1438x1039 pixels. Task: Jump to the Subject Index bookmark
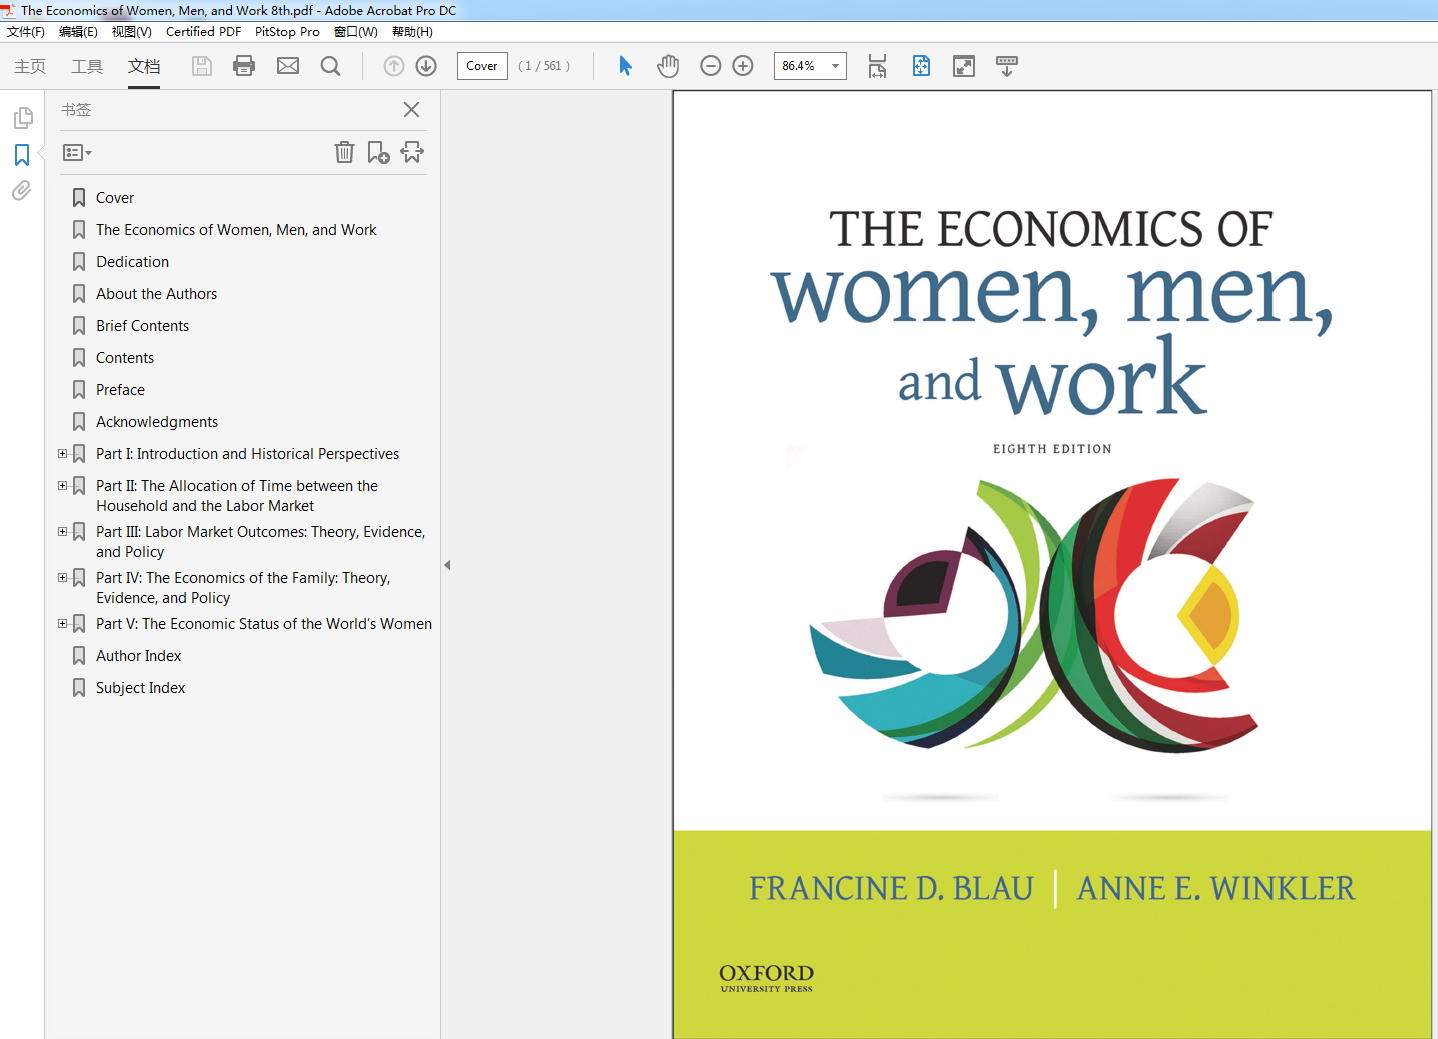pyautogui.click(x=141, y=688)
